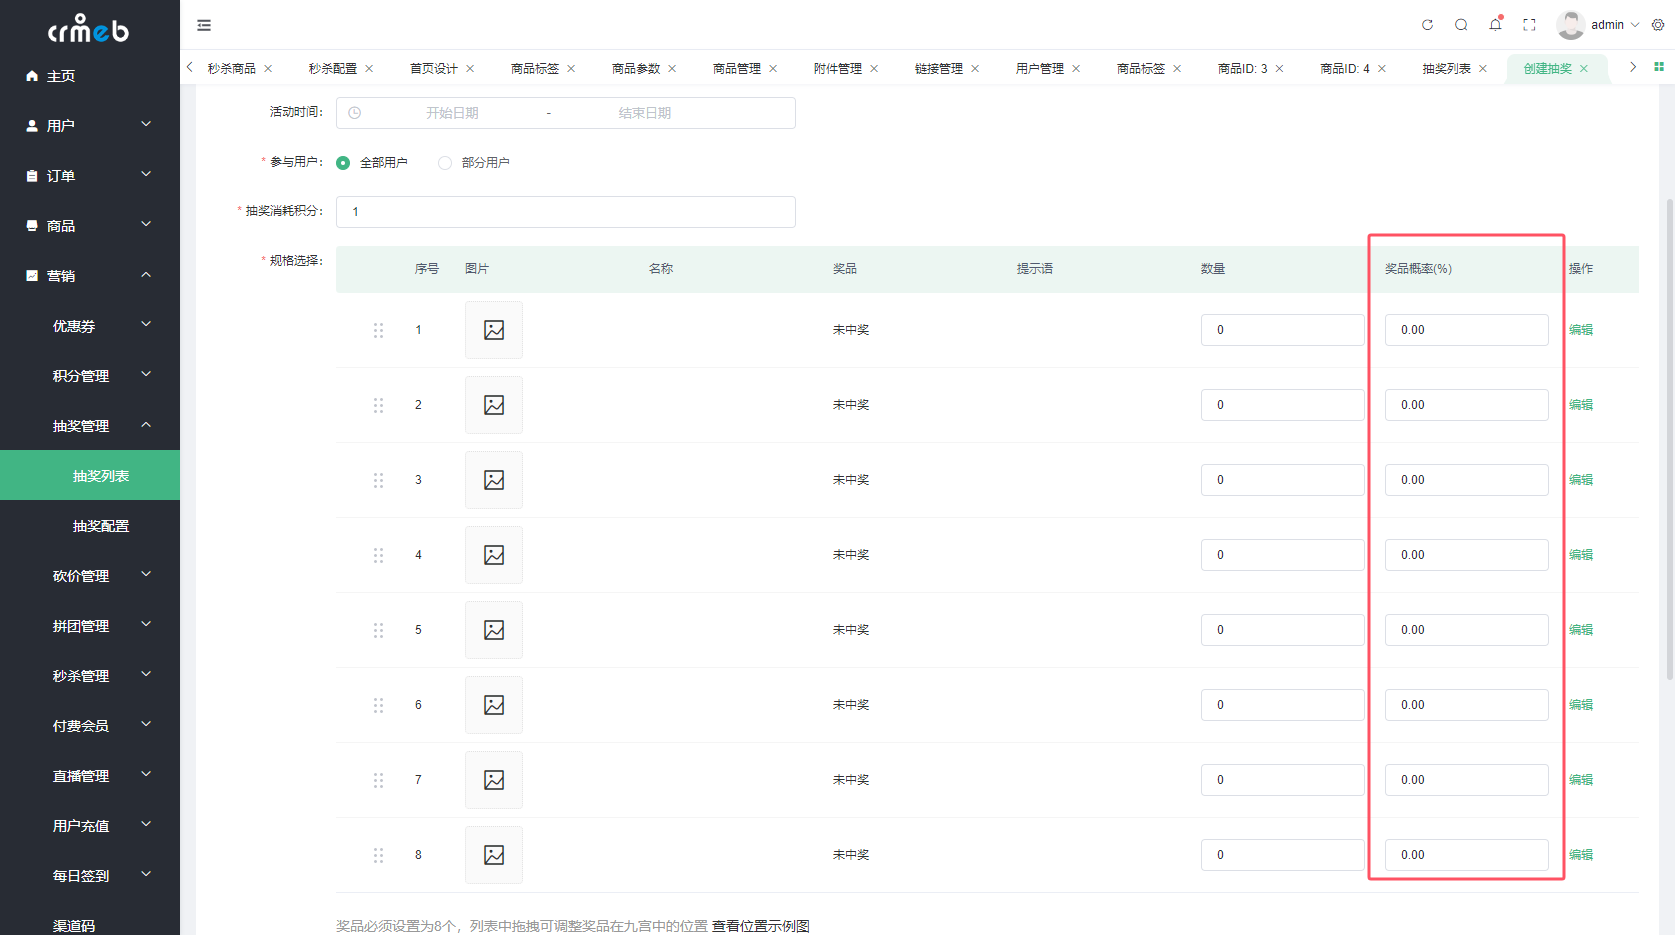Image resolution: width=1676 pixels, height=935 pixels.
Task: Open the notification bell icon
Action: tap(1495, 25)
